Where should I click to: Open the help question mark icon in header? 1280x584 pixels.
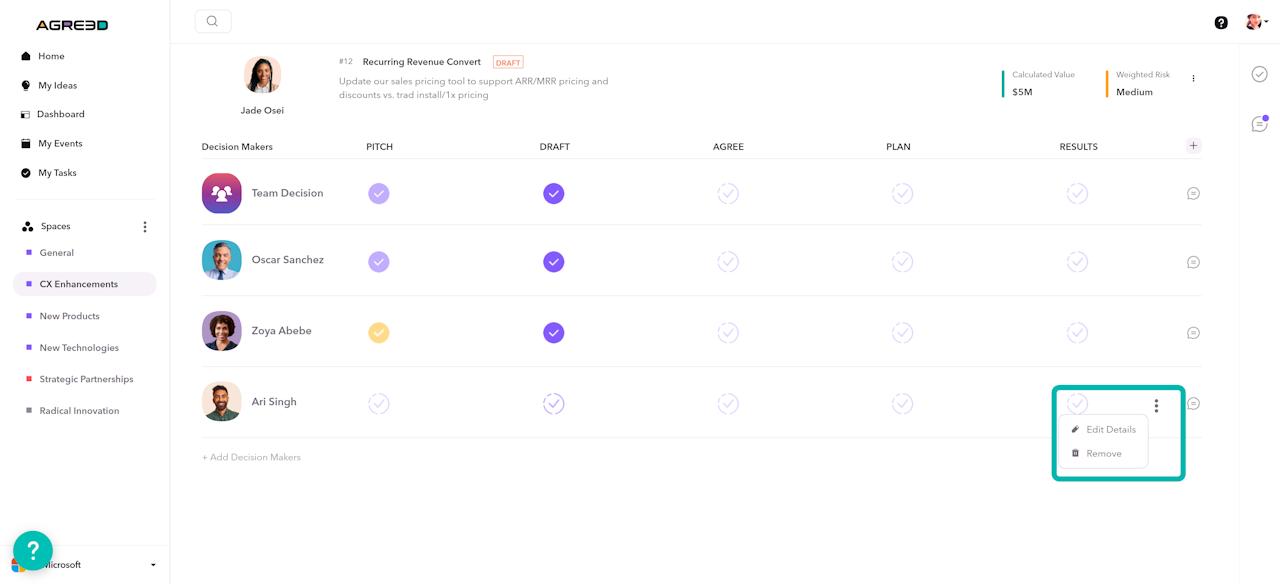point(1221,22)
